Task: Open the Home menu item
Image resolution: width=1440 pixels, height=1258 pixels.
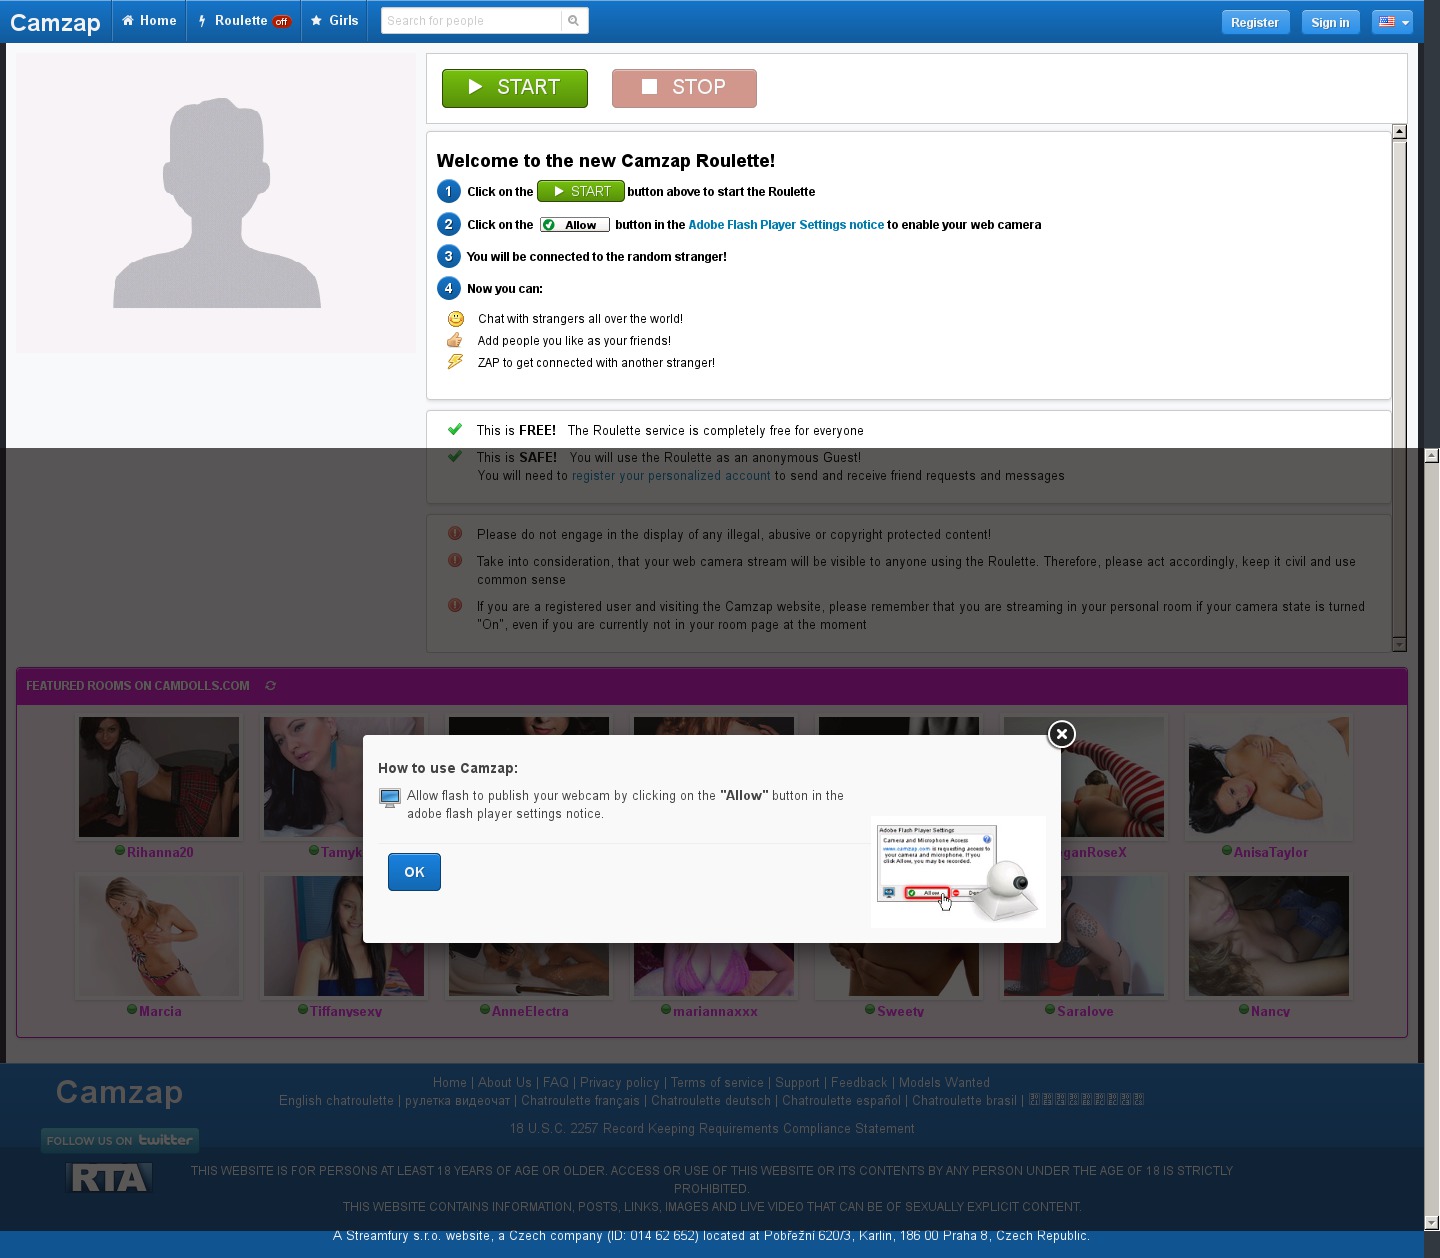Action: [149, 21]
